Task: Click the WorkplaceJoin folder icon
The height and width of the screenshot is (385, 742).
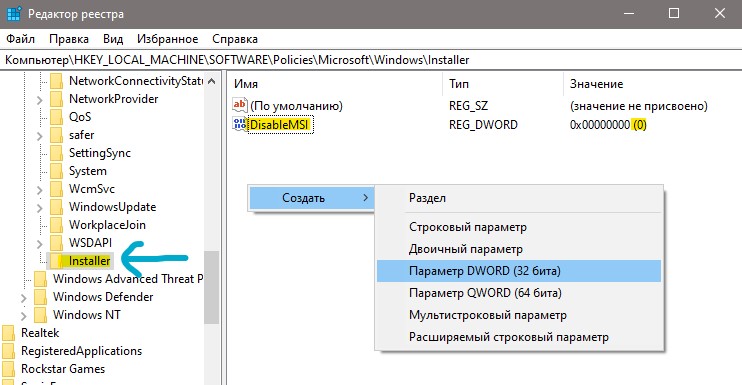Action: pyautogui.click(x=57, y=225)
